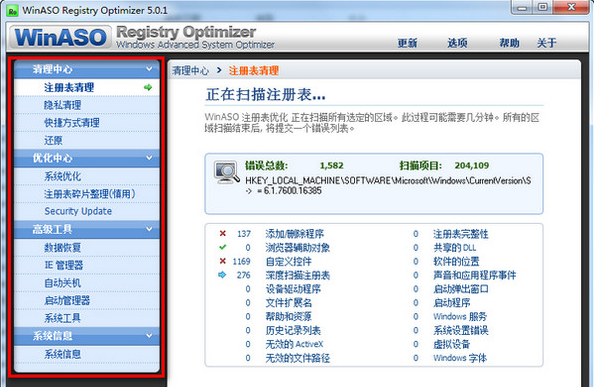Click the magnifier computer scan icon
Viewport: 594px width, 387px height.
(x=226, y=172)
